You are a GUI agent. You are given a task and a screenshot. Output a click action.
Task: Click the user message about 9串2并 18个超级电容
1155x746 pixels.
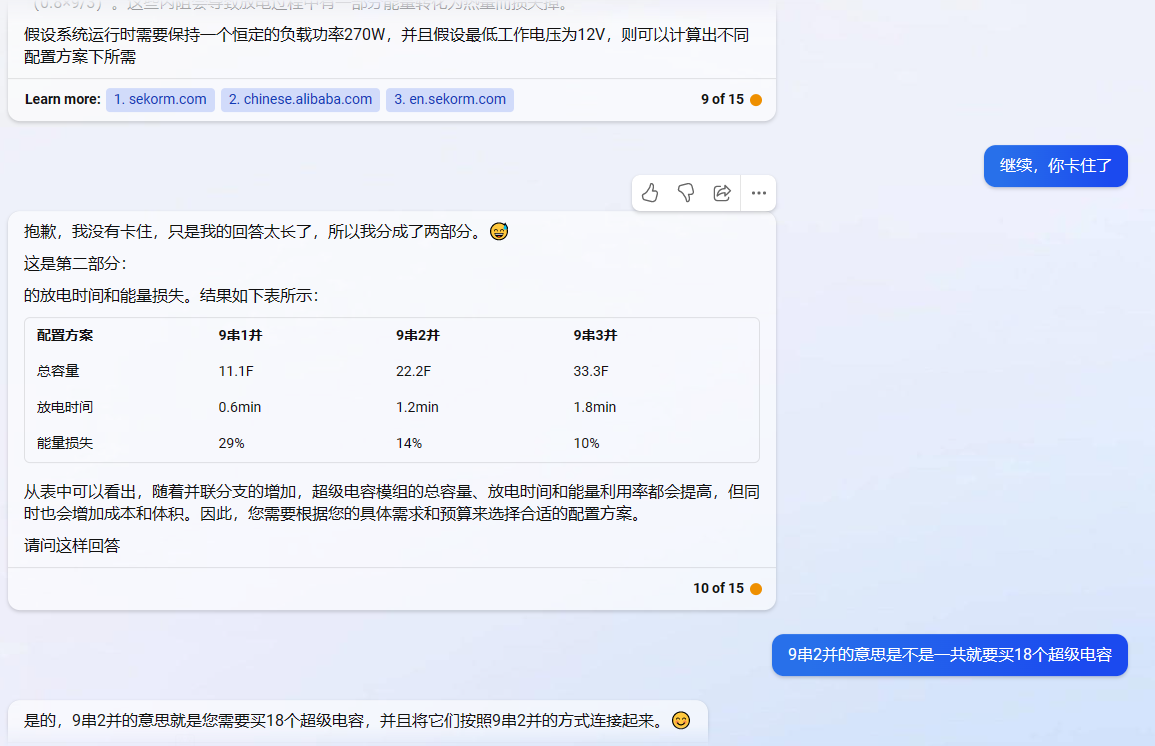(949, 655)
